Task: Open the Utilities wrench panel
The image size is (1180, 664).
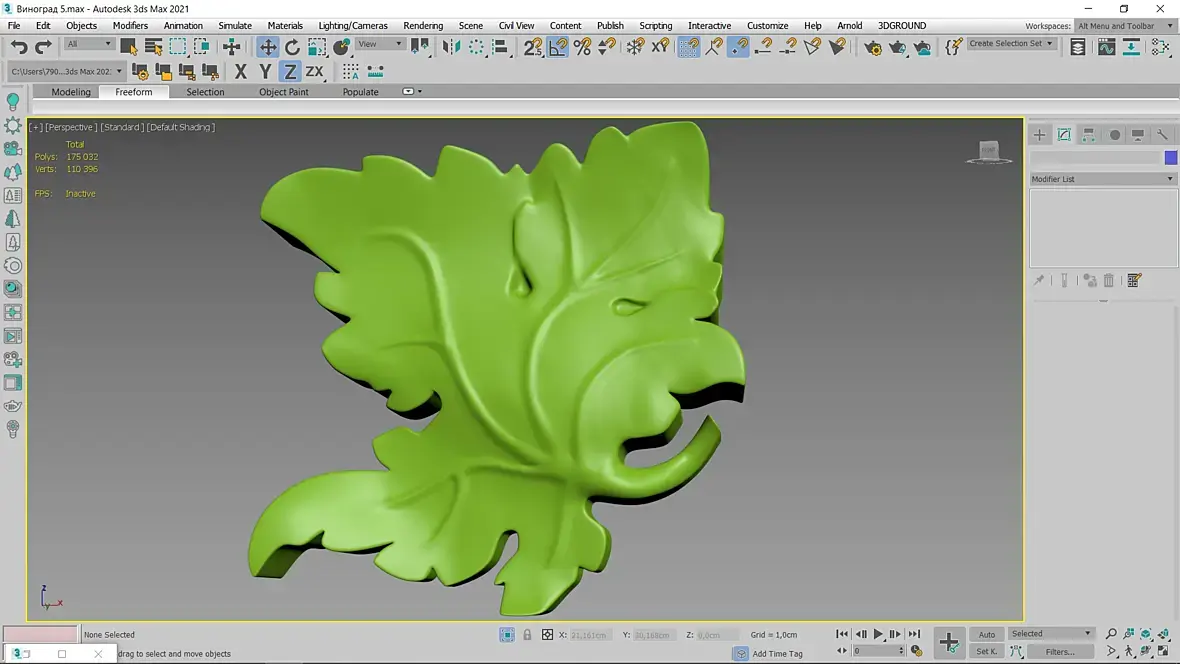Action: (x=1162, y=135)
